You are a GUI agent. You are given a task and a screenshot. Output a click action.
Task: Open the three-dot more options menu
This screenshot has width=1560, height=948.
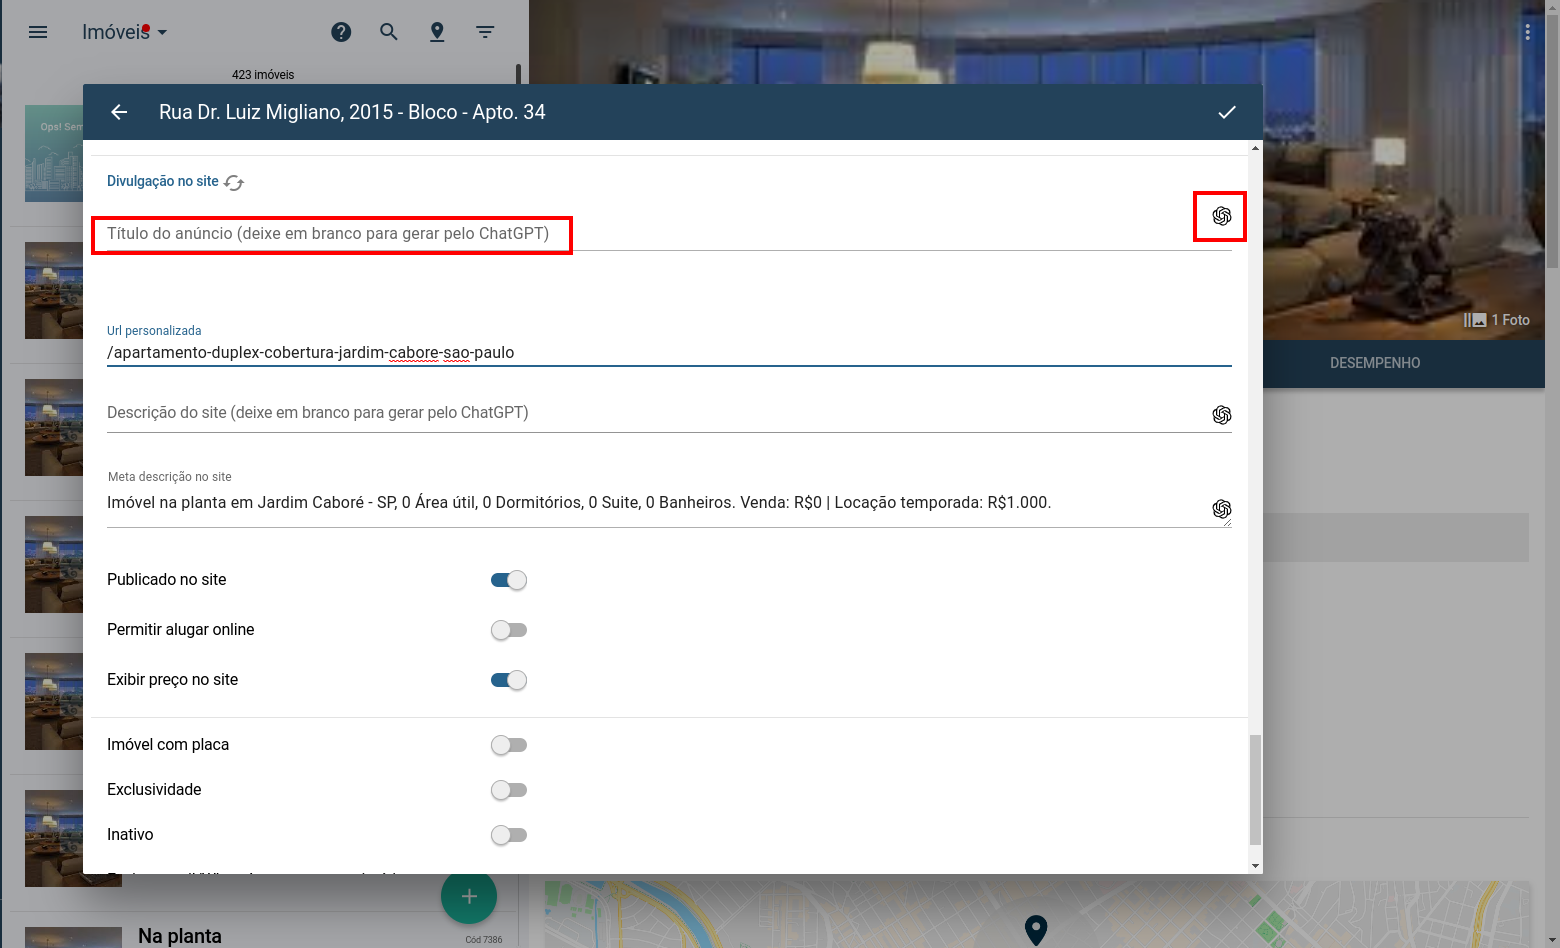(x=1527, y=32)
